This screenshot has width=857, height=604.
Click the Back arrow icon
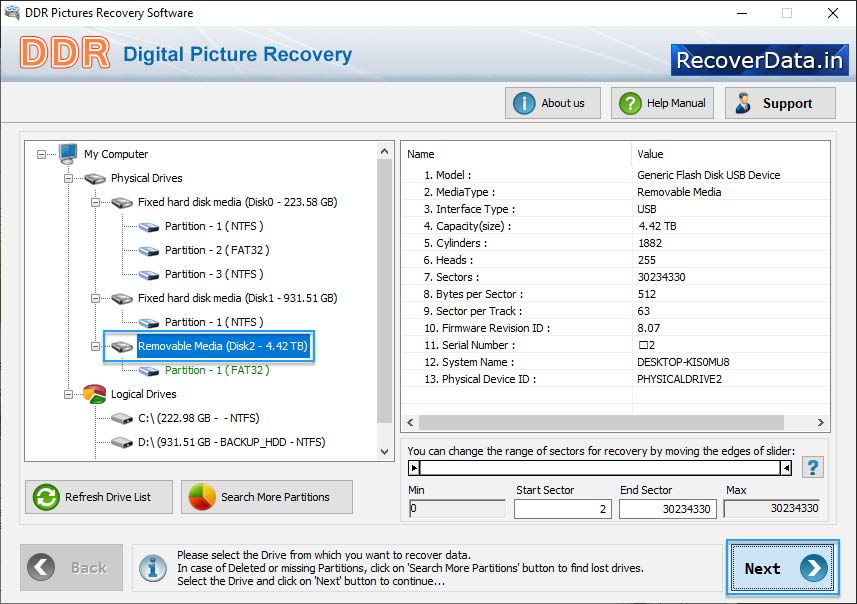tap(42, 567)
